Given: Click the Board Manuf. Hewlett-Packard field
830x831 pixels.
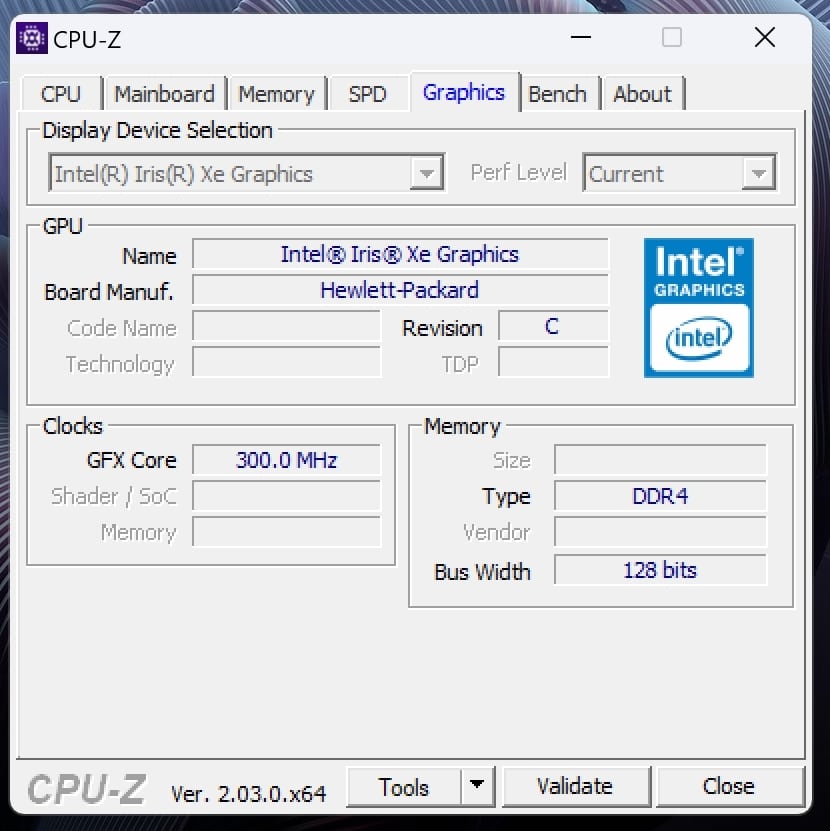Looking at the screenshot, I should 400,290.
